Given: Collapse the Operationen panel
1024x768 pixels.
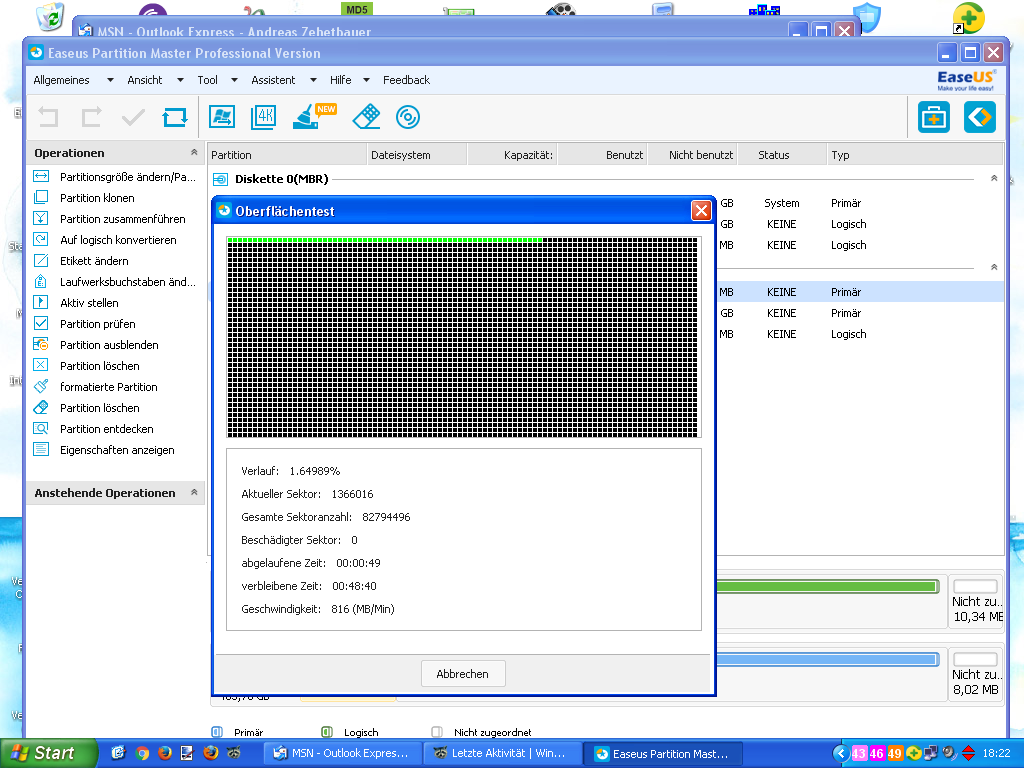Looking at the screenshot, I should [x=194, y=152].
